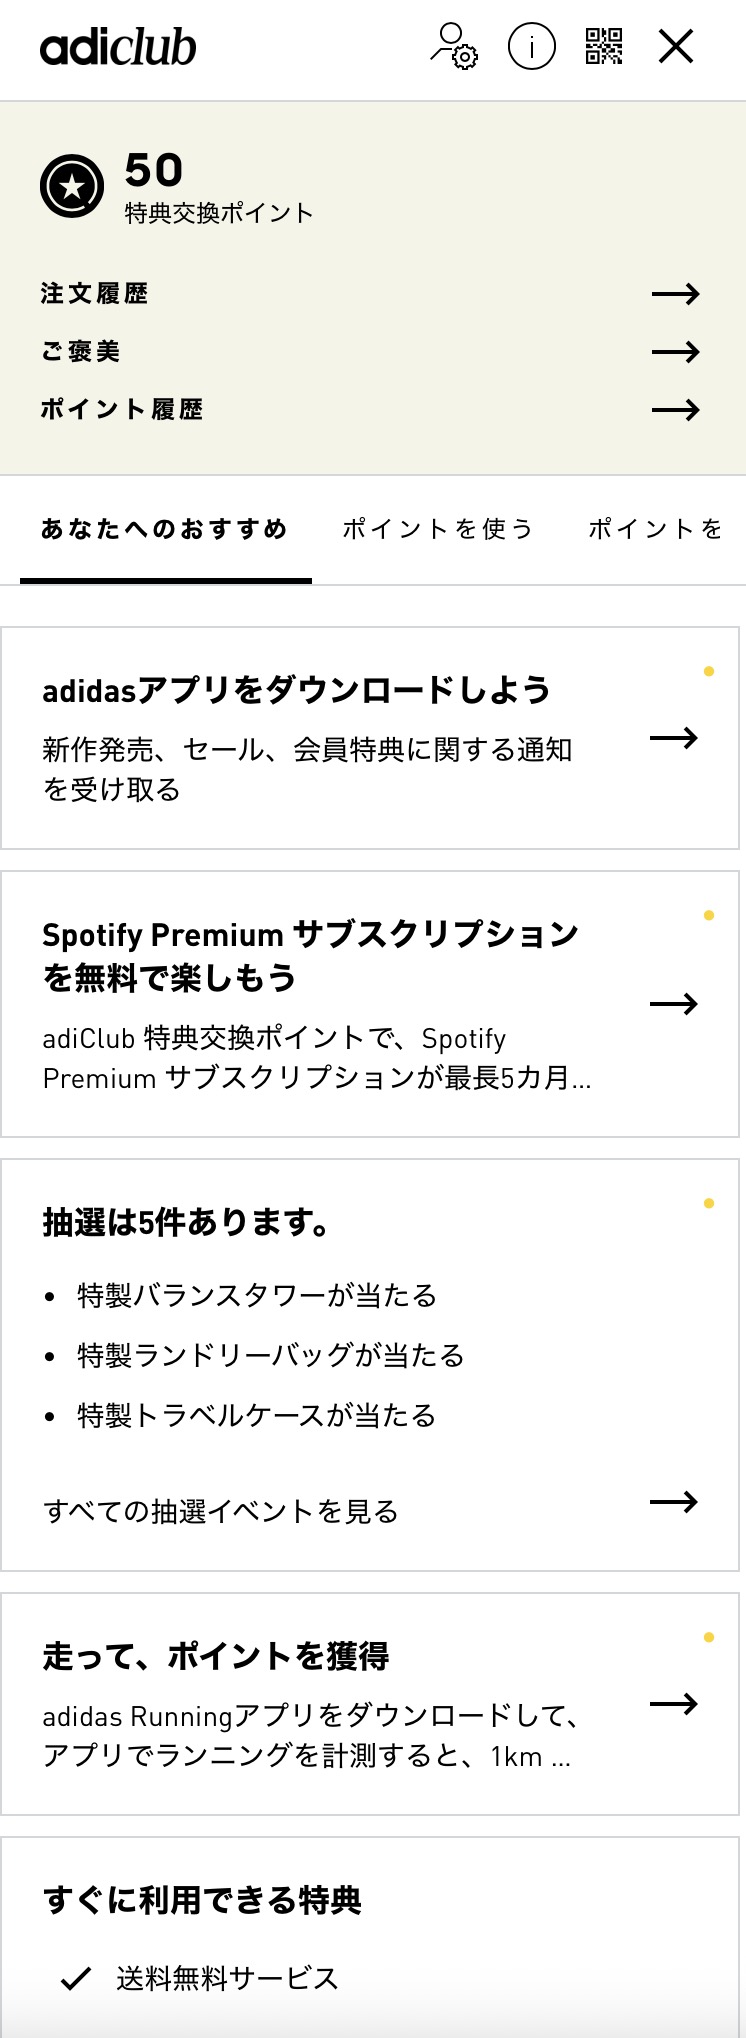
Task: Click arrow on Spotify Premium card
Action: point(673,1004)
